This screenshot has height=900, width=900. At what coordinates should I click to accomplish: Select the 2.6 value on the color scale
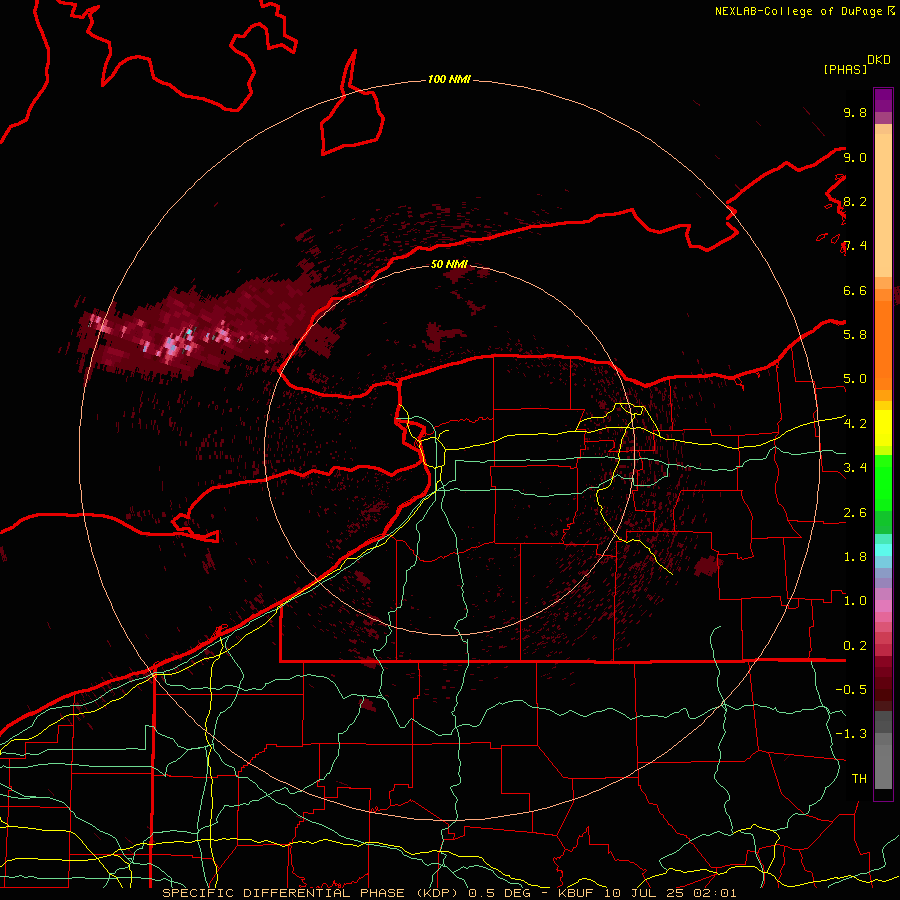click(855, 513)
